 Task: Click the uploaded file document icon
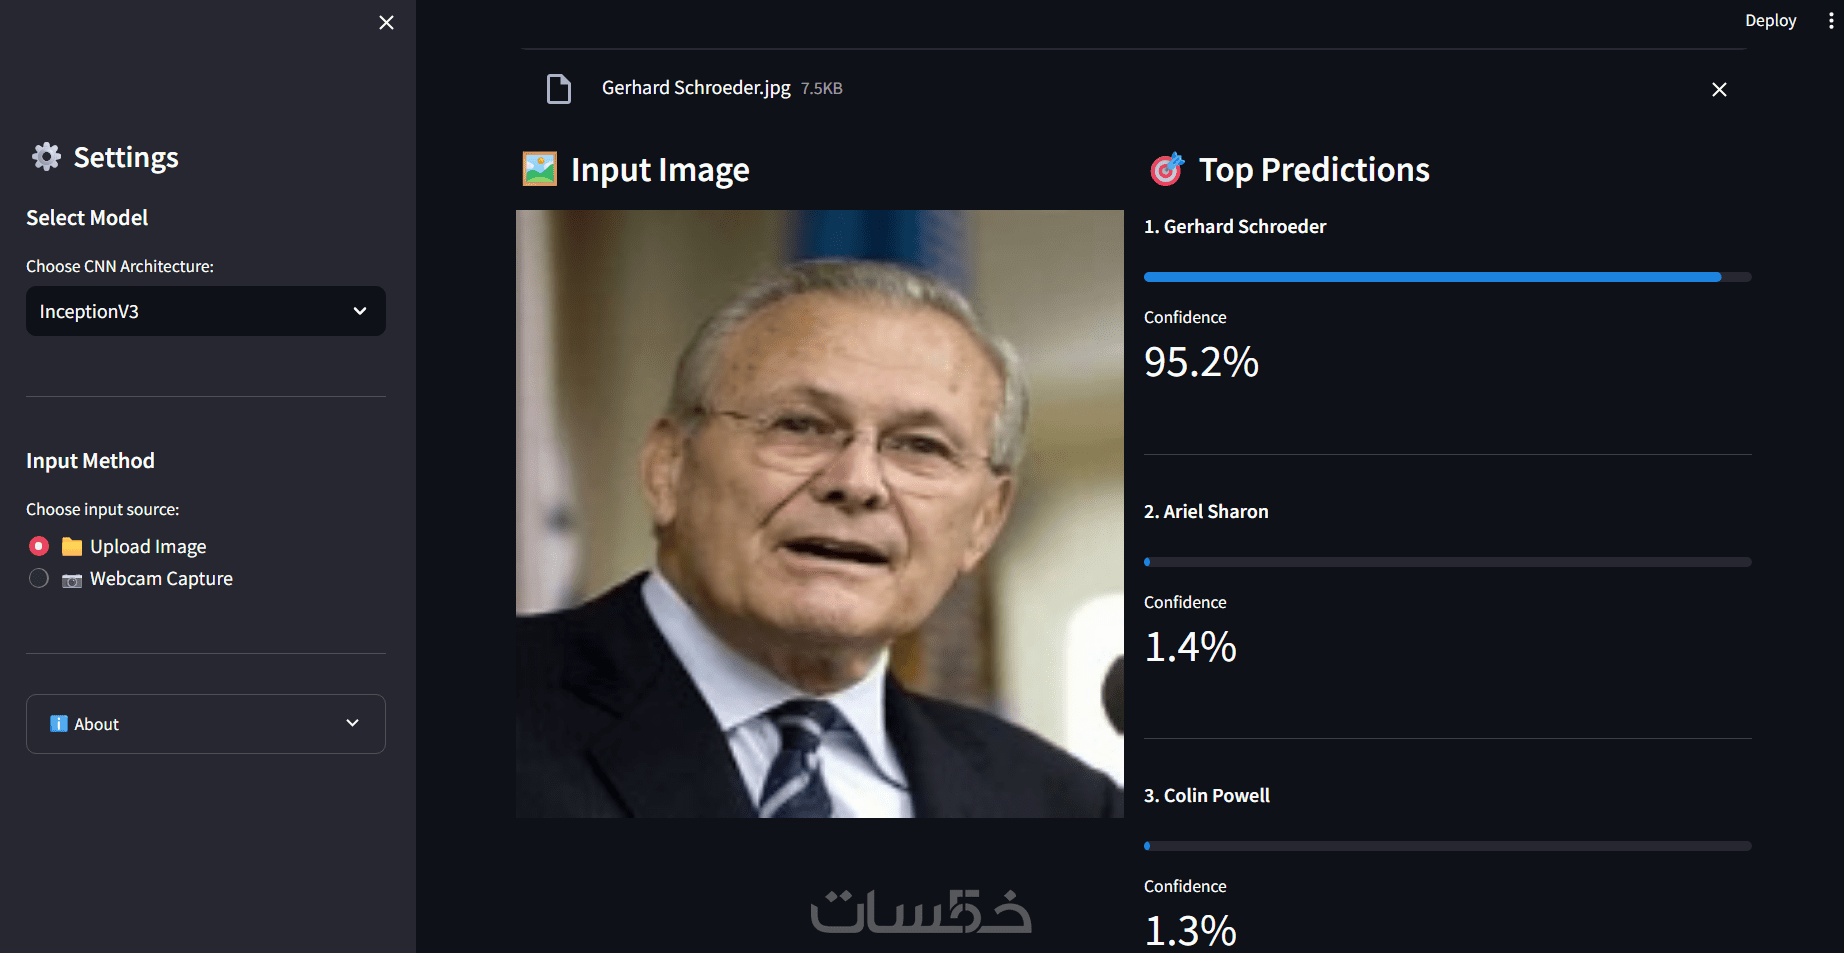pos(559,89)
